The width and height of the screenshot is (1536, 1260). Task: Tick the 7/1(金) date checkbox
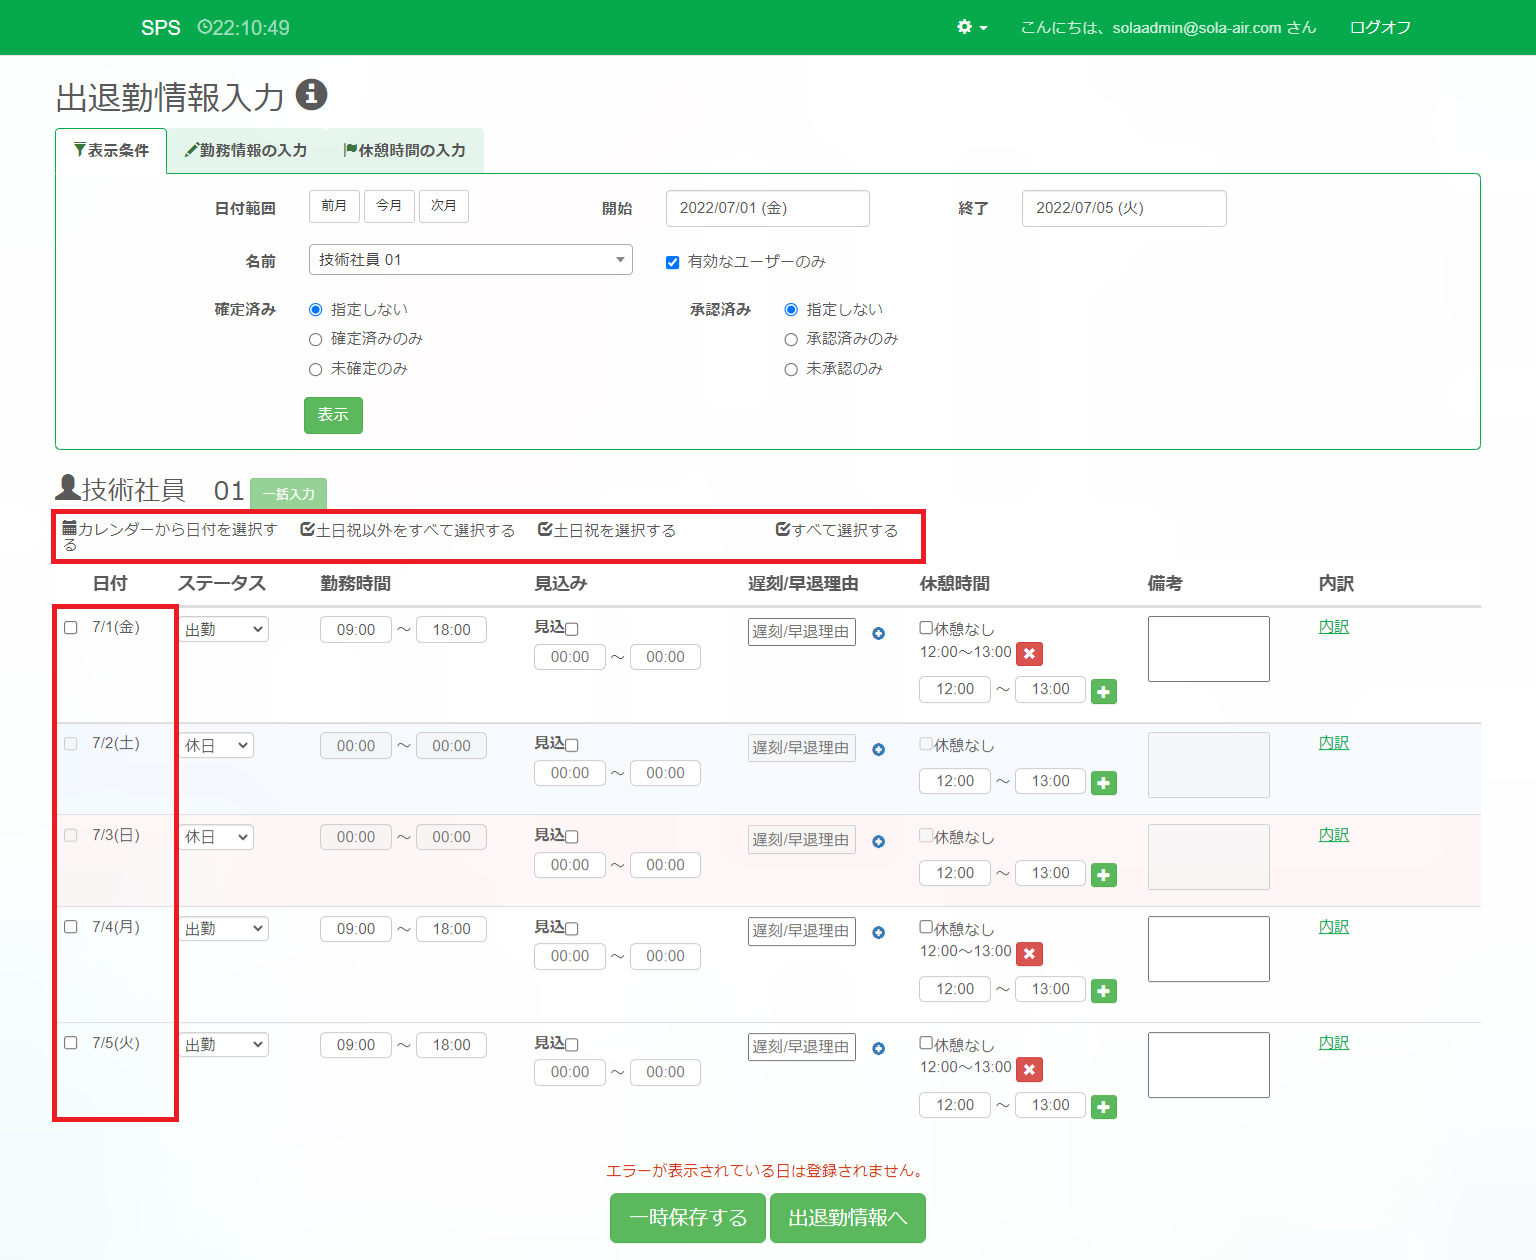(x=71, y=628)
